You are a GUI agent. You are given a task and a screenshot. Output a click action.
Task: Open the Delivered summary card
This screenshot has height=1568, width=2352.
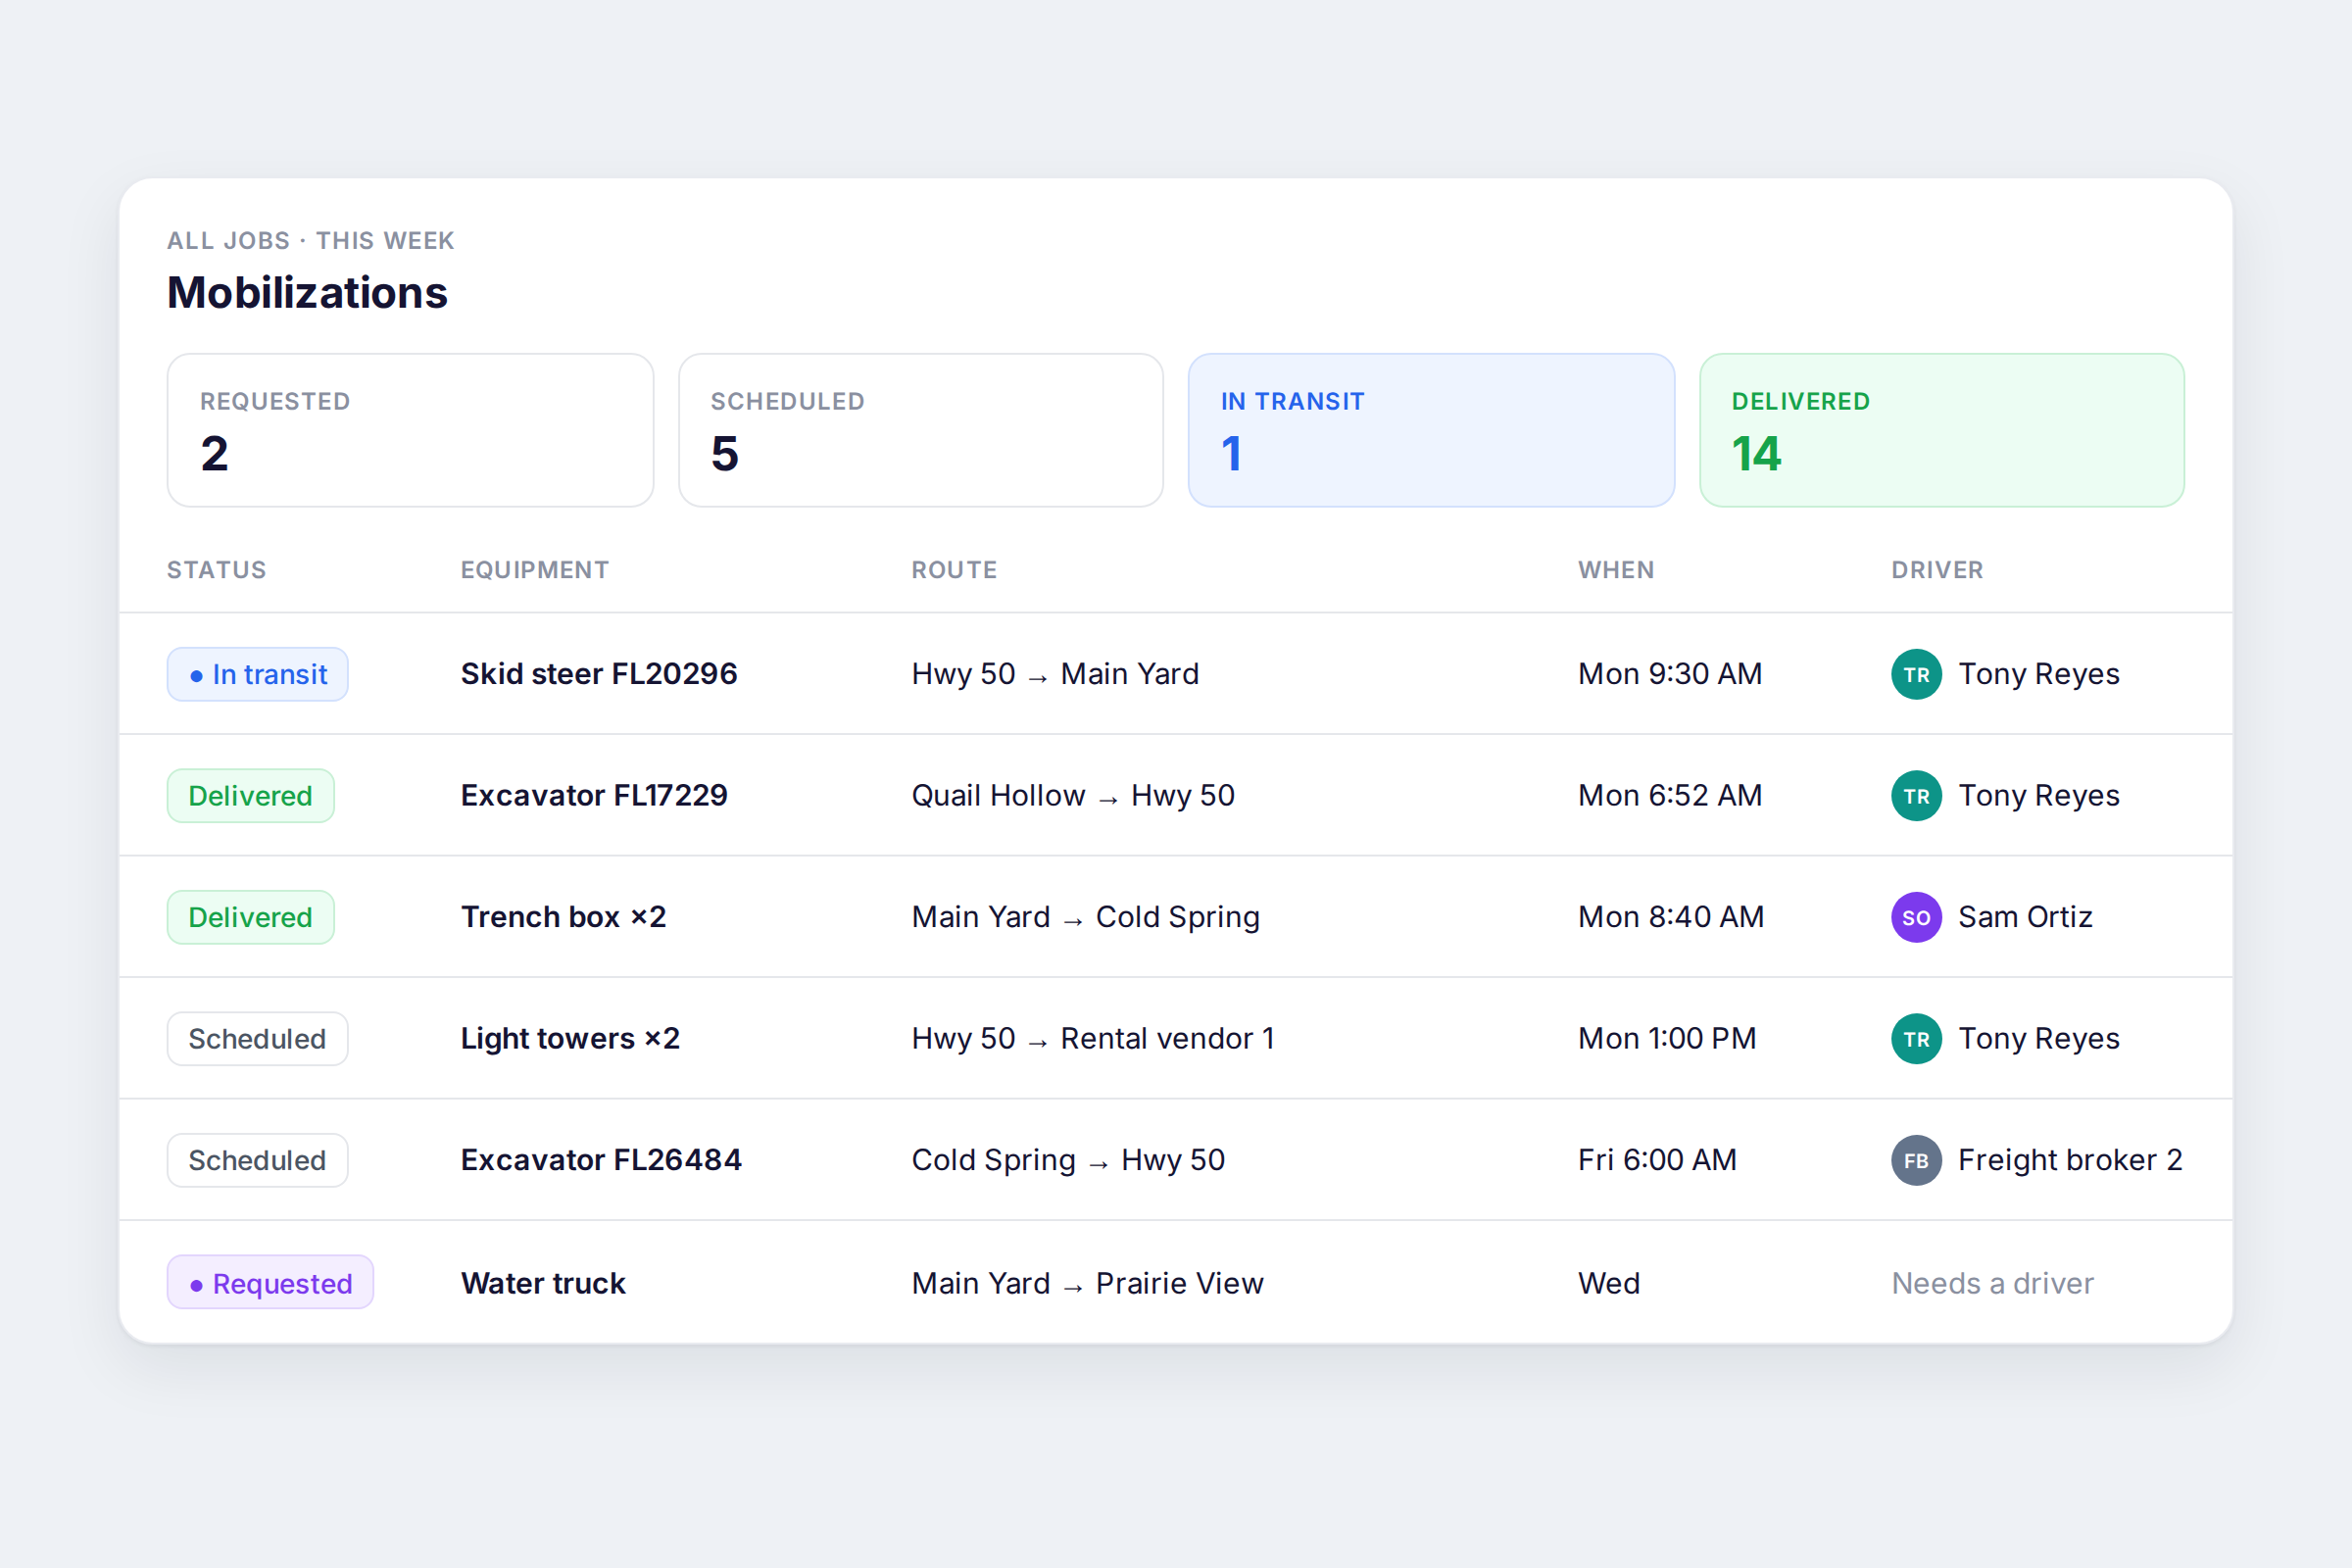coord(1942,430)
